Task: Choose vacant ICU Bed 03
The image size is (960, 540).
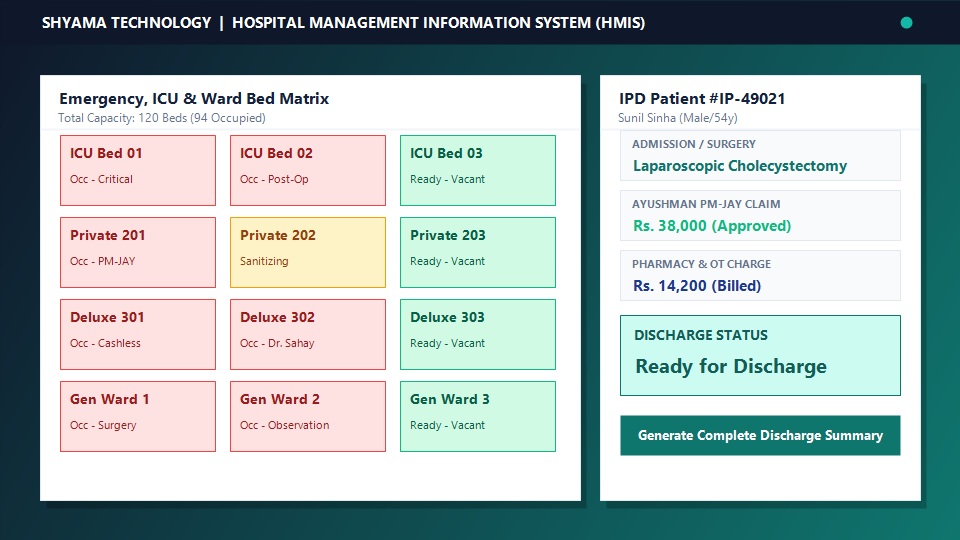Action: (478, 170)
